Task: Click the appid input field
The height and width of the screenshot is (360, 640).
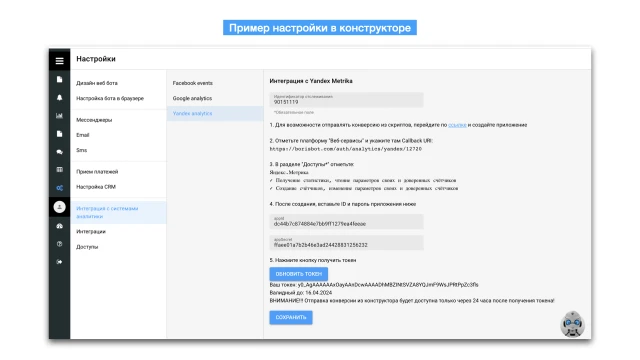Action: point(346,222)
